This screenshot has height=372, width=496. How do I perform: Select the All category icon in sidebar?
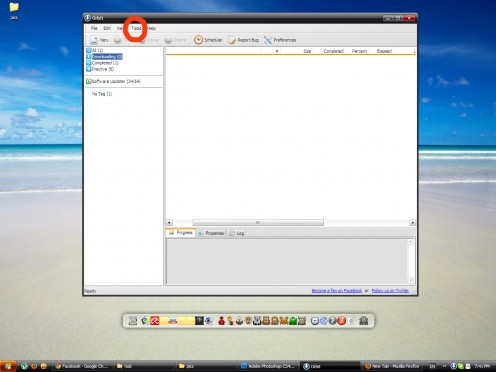point(89,50)
